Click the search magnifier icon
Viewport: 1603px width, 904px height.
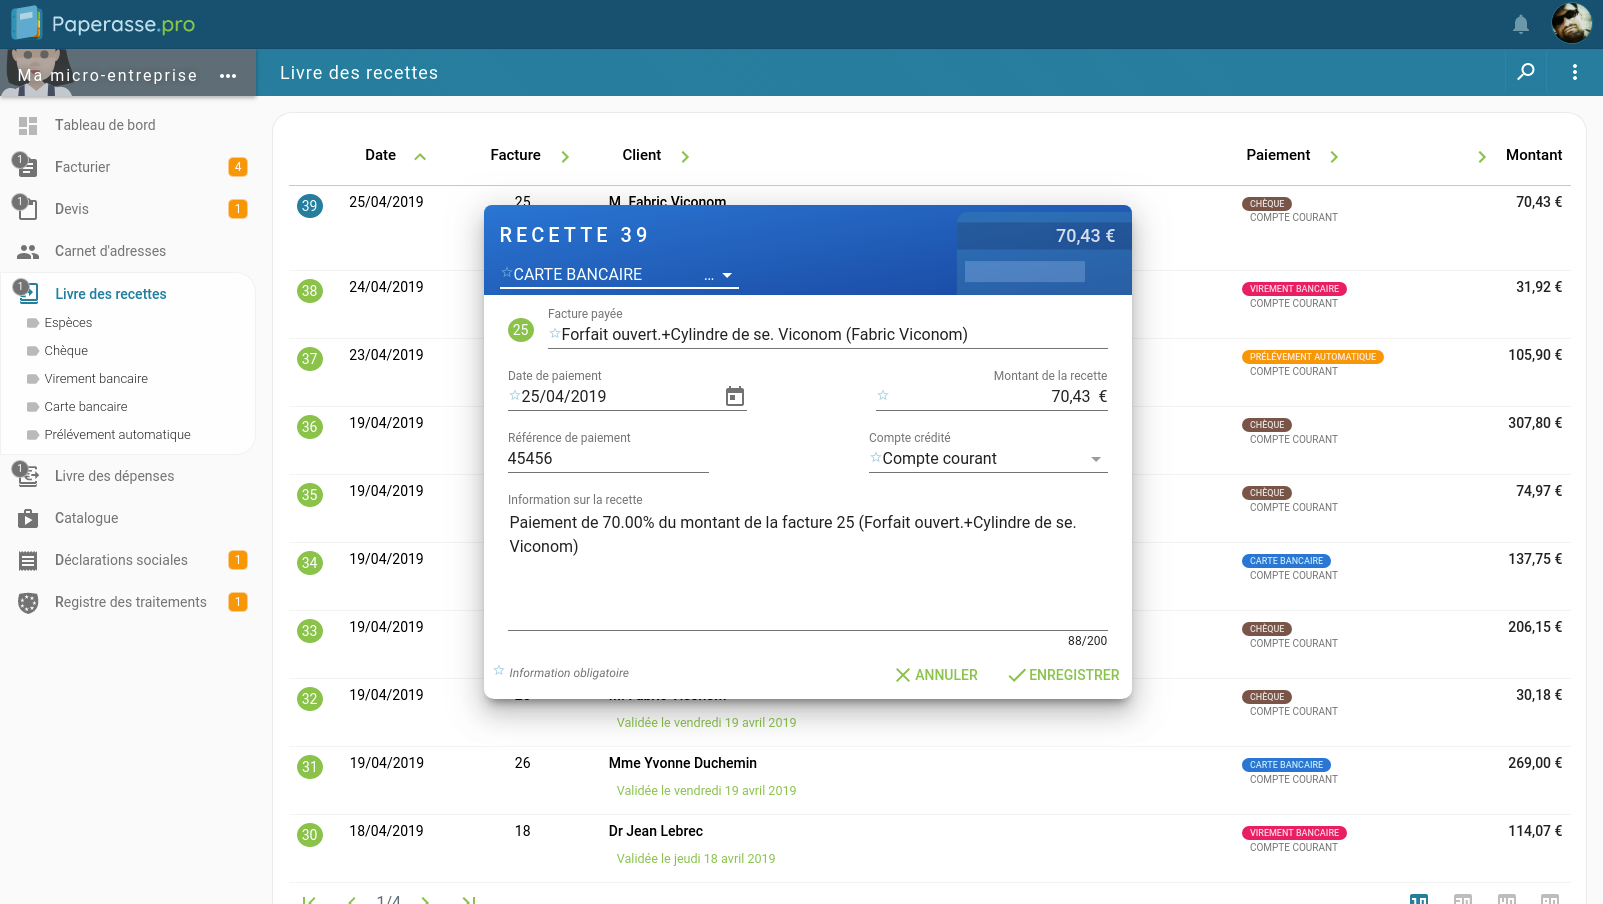[x=1526, y=72]
